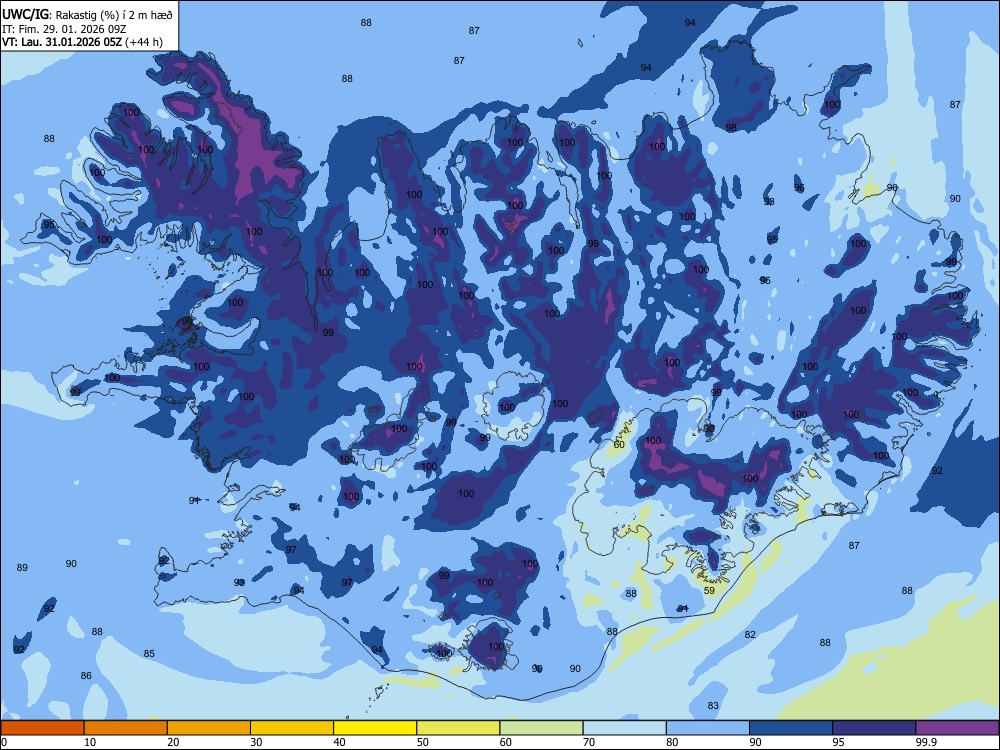Pick the indigo 95–99.9 legend swatch
This screenshot has height=750, width=1000.
[874, 728]
